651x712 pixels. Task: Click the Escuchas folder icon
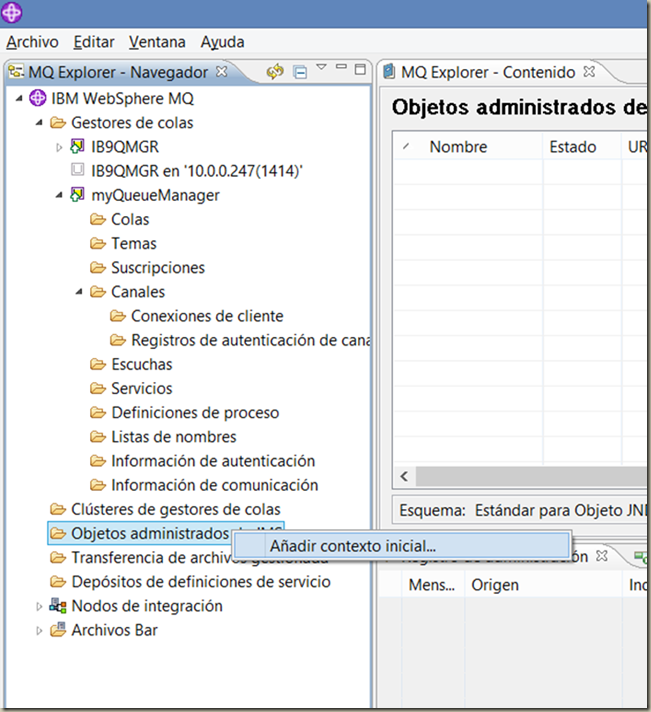[98, 364]
